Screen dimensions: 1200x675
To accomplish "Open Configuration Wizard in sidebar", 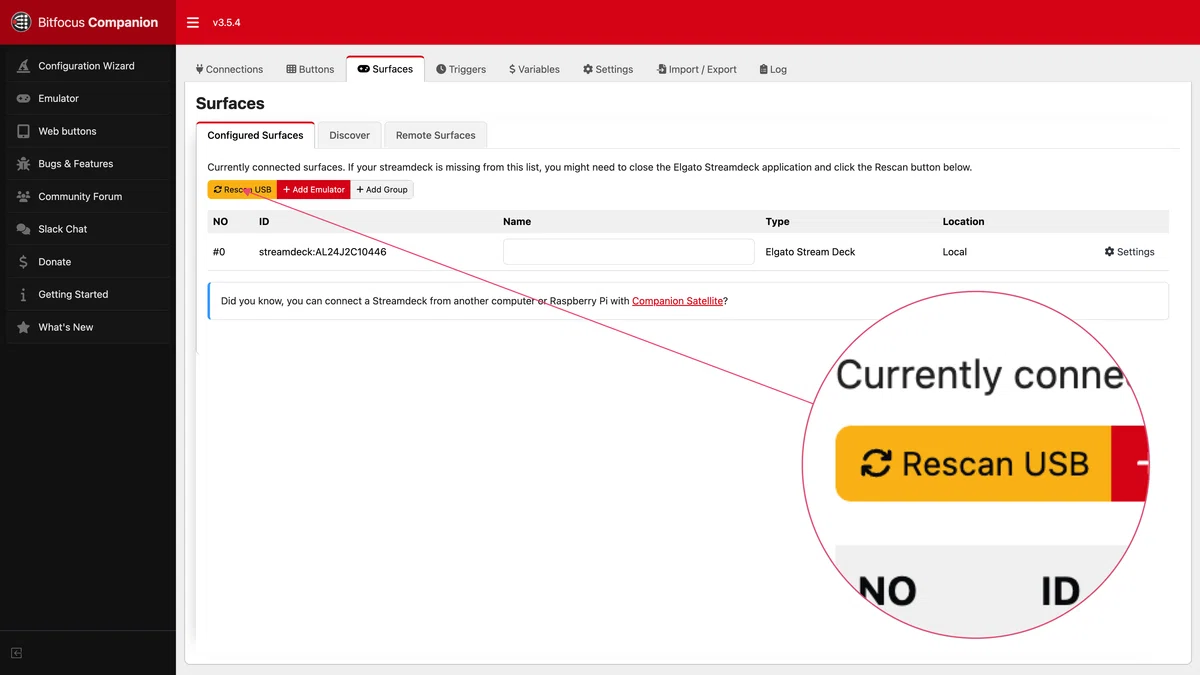I will (88, 66).
